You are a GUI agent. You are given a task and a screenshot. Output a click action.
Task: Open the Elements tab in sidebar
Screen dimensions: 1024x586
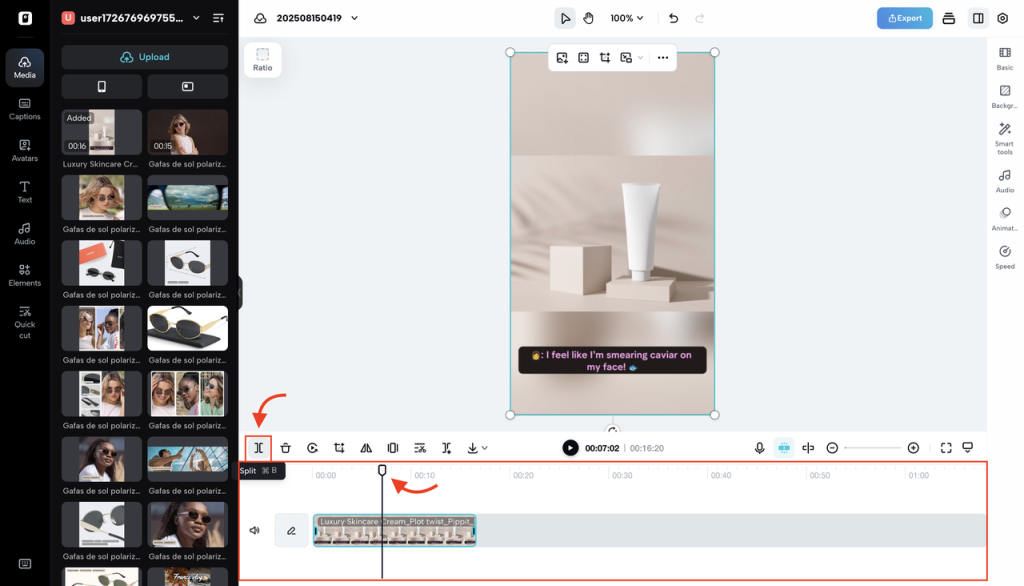click(x=24, y=274)
